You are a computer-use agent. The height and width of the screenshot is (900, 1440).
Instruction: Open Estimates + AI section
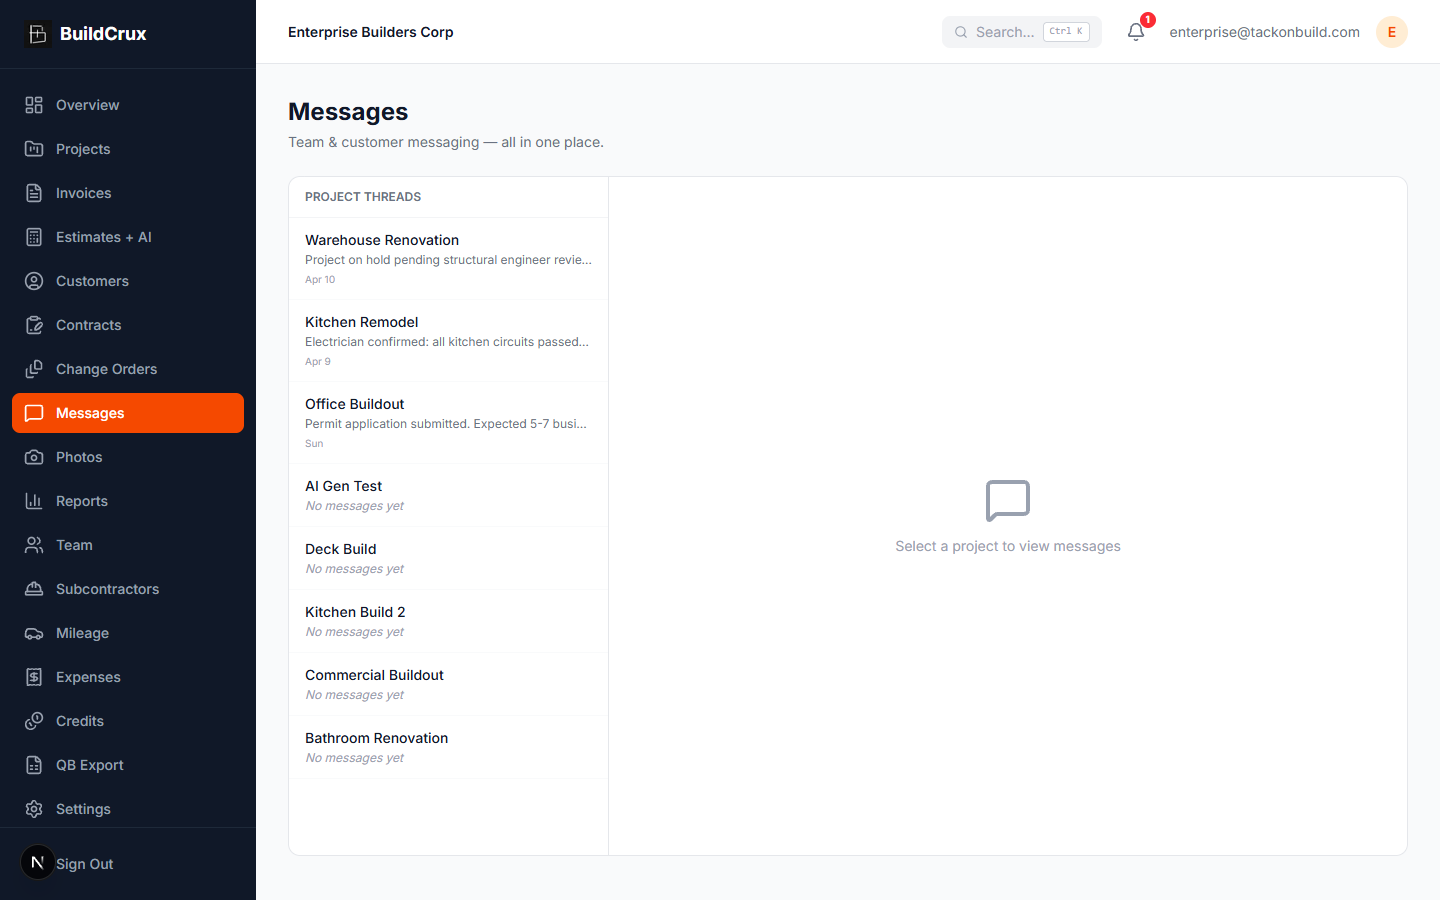pyautogui.click(x=128, y=237)
